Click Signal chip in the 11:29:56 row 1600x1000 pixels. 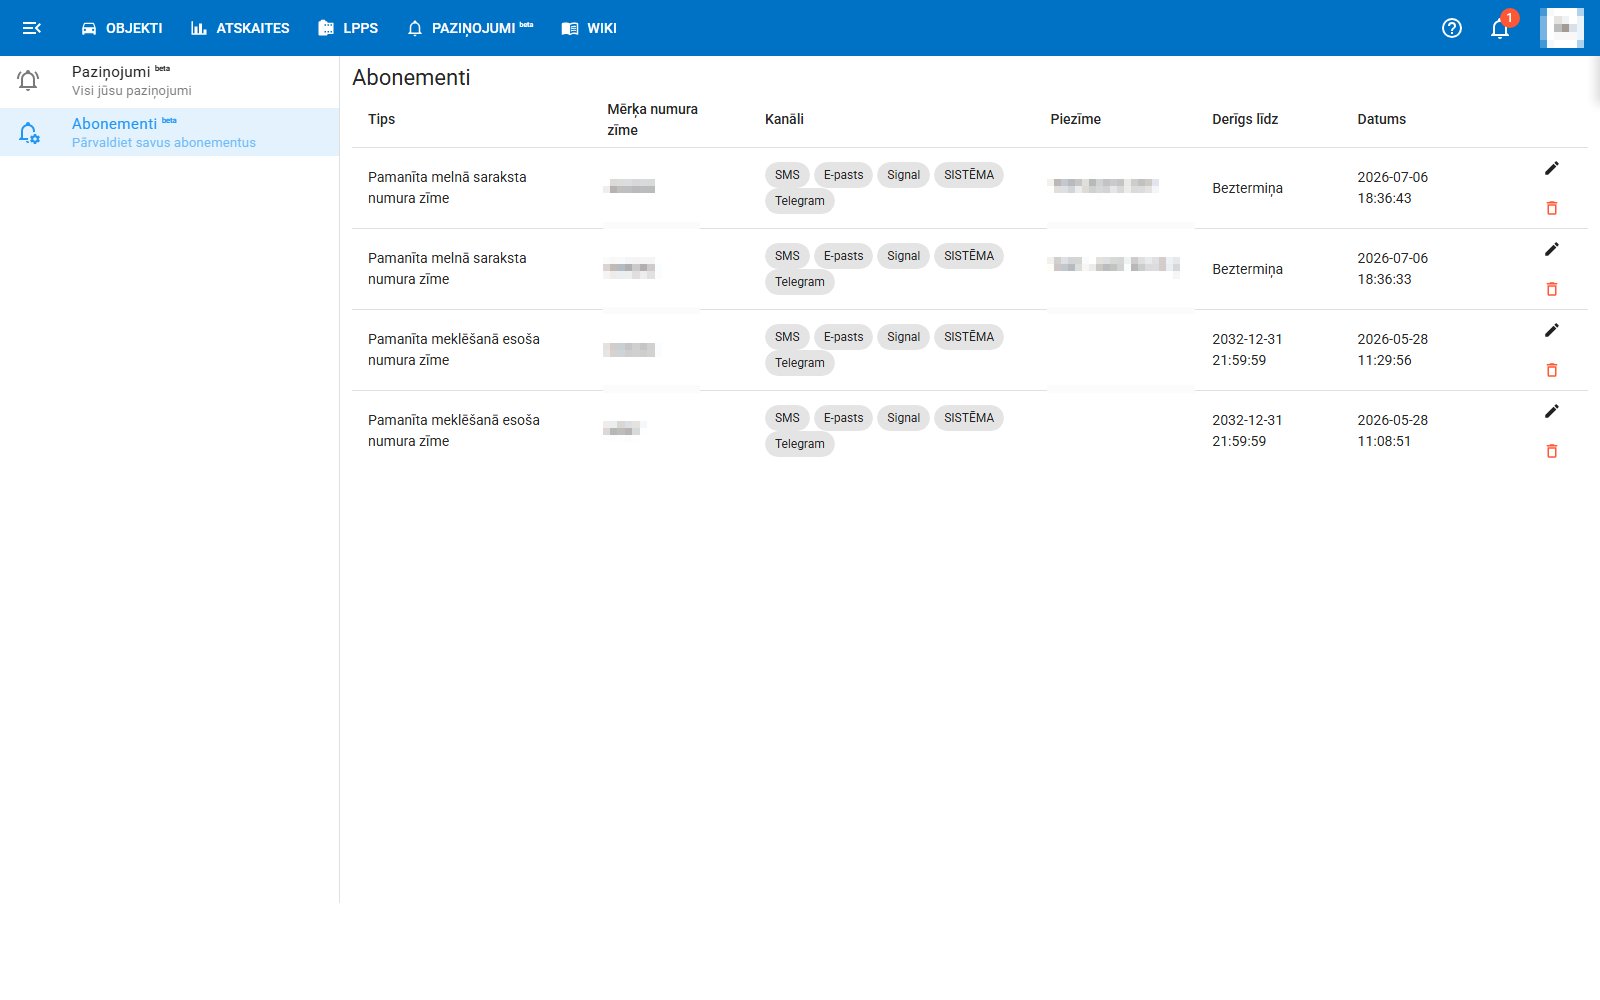(903, 337)
